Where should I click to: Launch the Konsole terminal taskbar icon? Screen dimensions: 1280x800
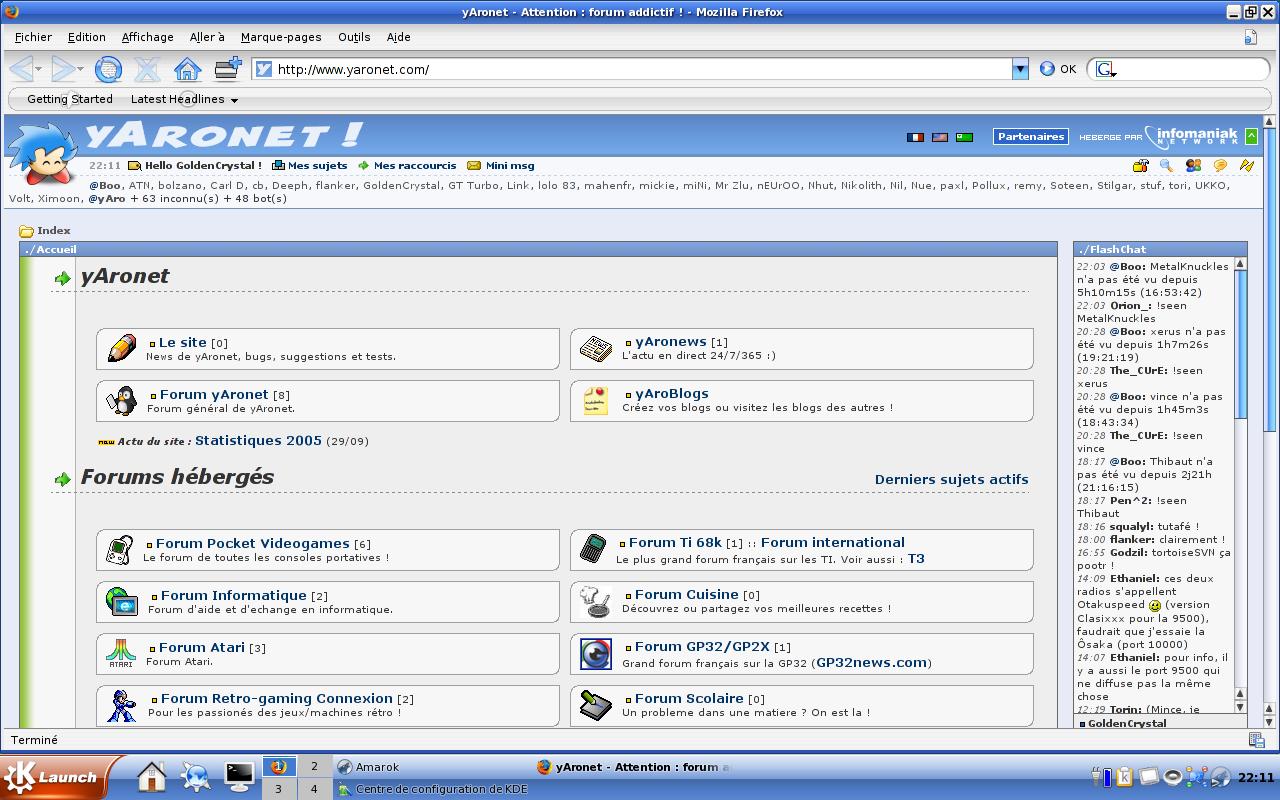click(239, 776)
